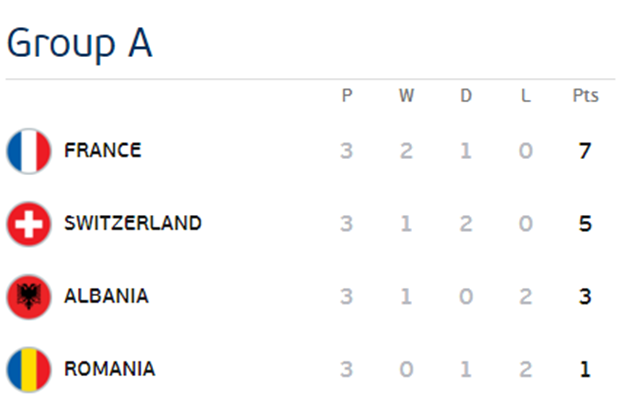Click the W column header
The height and width of the screenshot is (408, 620).
(x=406, y=96)
